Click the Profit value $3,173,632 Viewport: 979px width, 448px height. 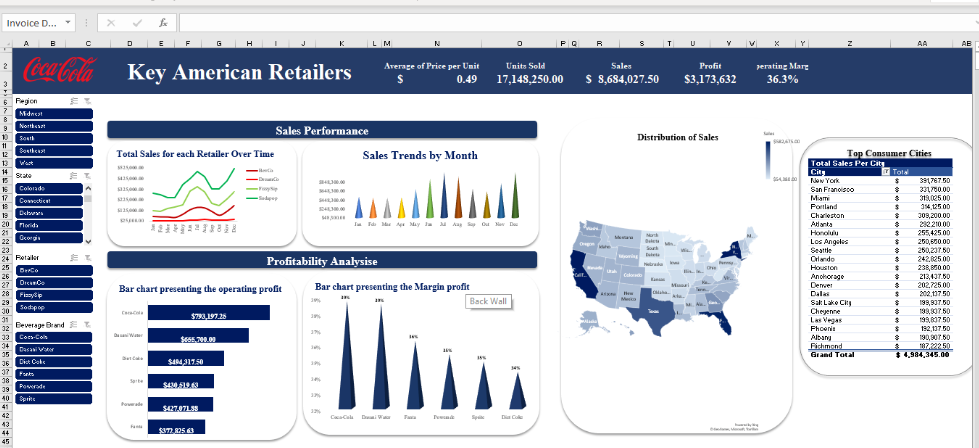710,79
